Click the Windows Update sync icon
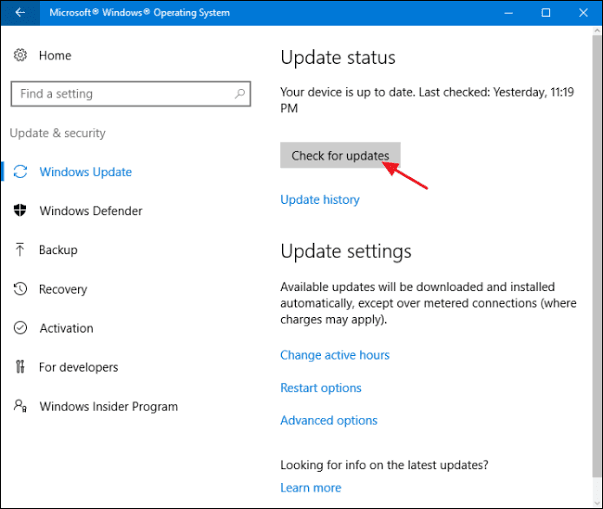The image size is (603, 509). [20, 172]
